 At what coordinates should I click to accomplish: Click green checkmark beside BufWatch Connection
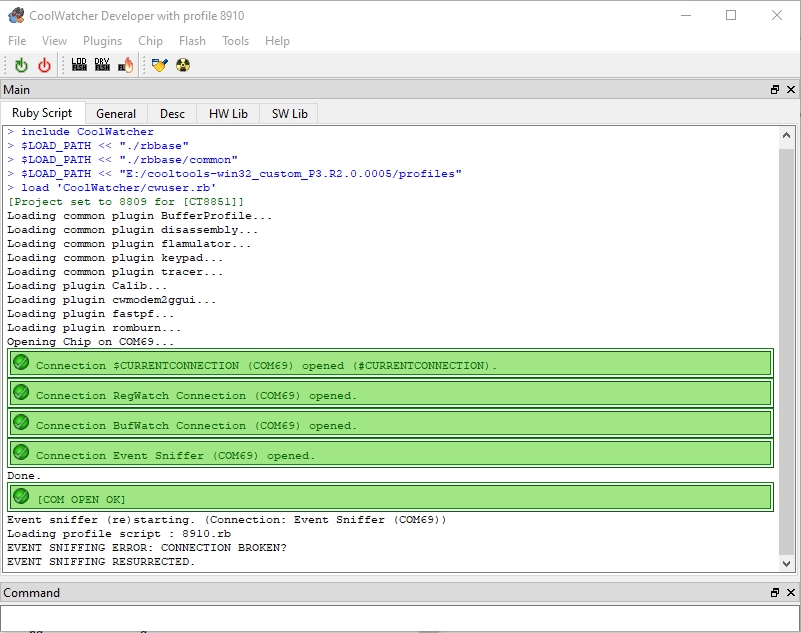(21, 423)
